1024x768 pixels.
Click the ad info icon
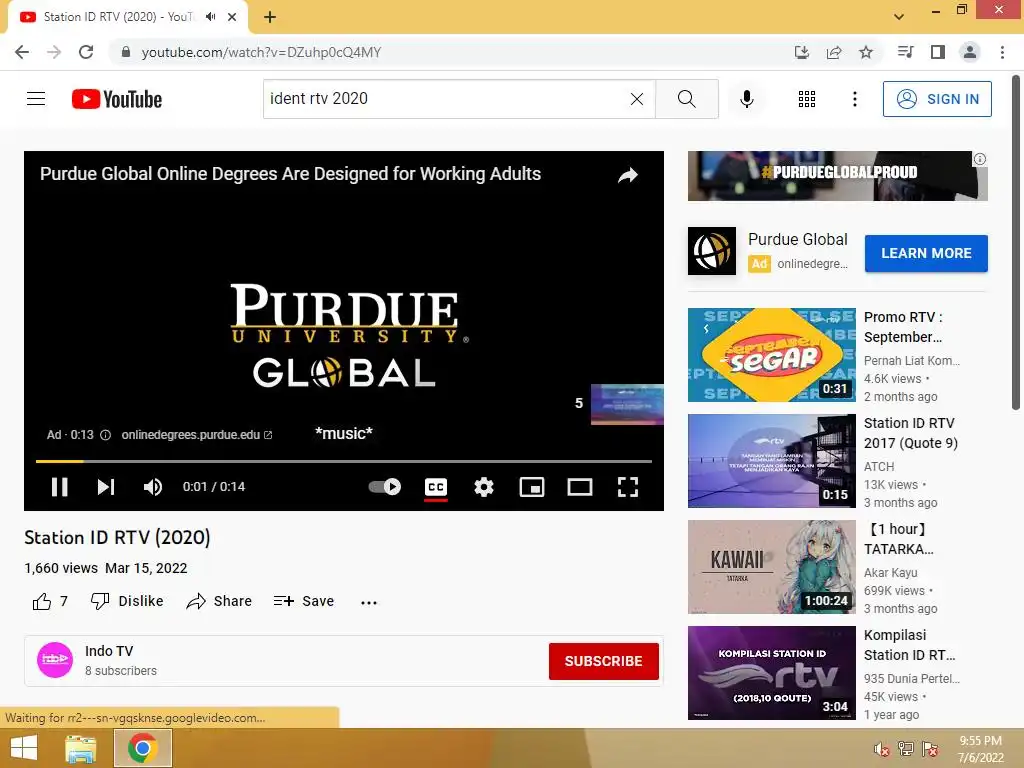point(105,435)
